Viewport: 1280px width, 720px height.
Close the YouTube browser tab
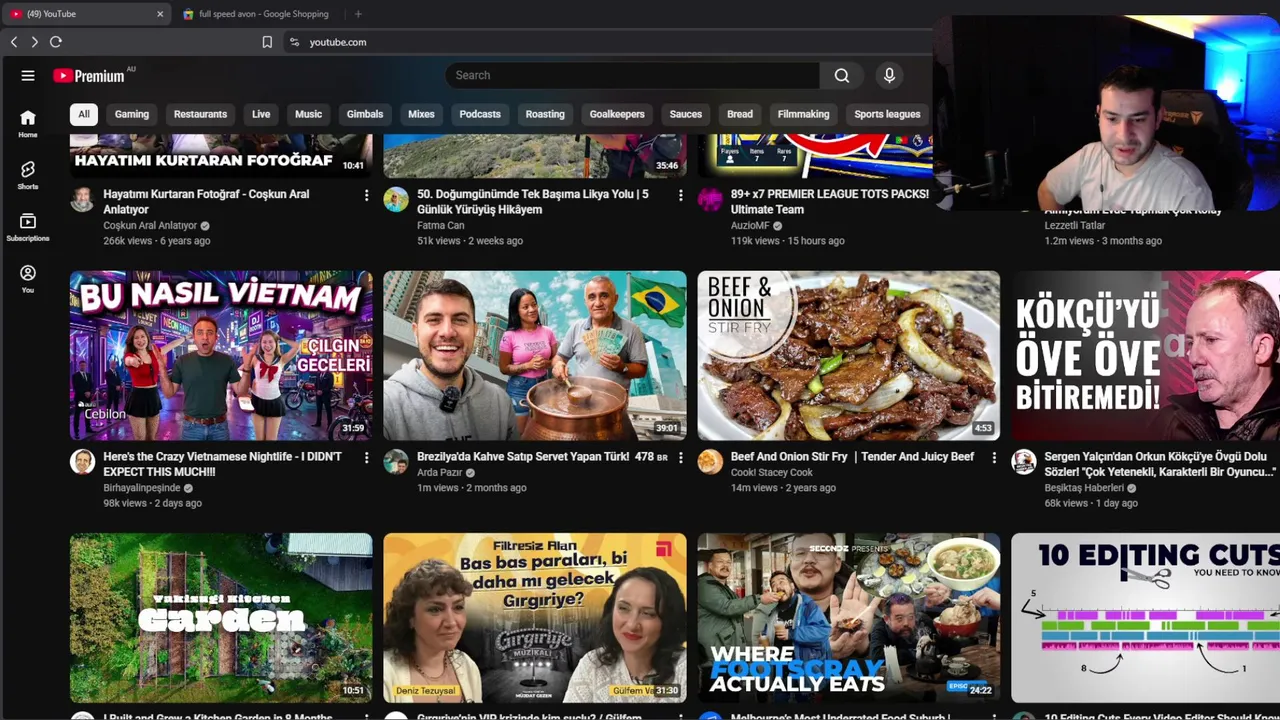coord(160,14)
